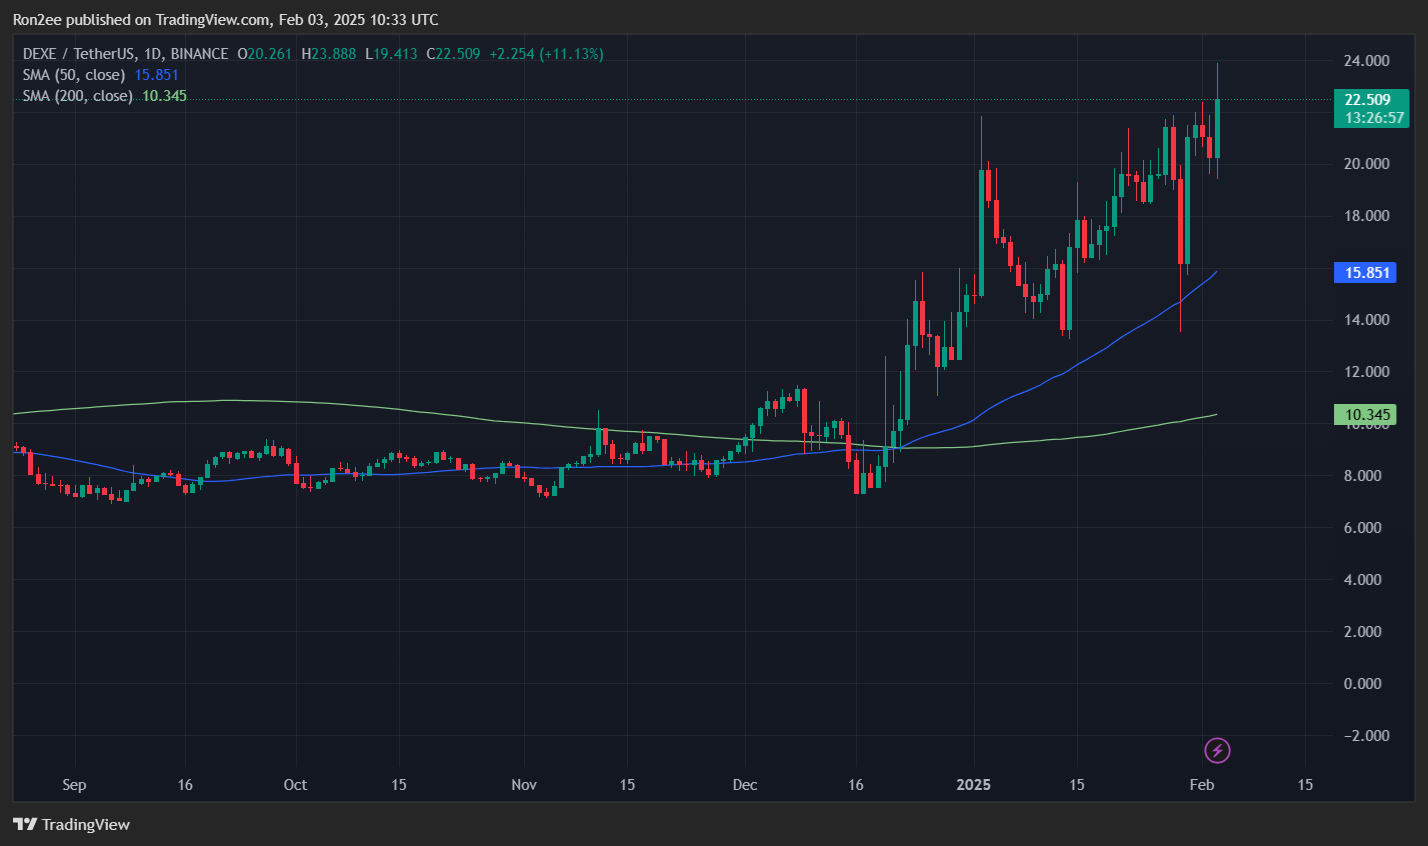Select the Feb label on the time axis
The width and height of the screenshot is (1428, 846).
coord(1202,785)
